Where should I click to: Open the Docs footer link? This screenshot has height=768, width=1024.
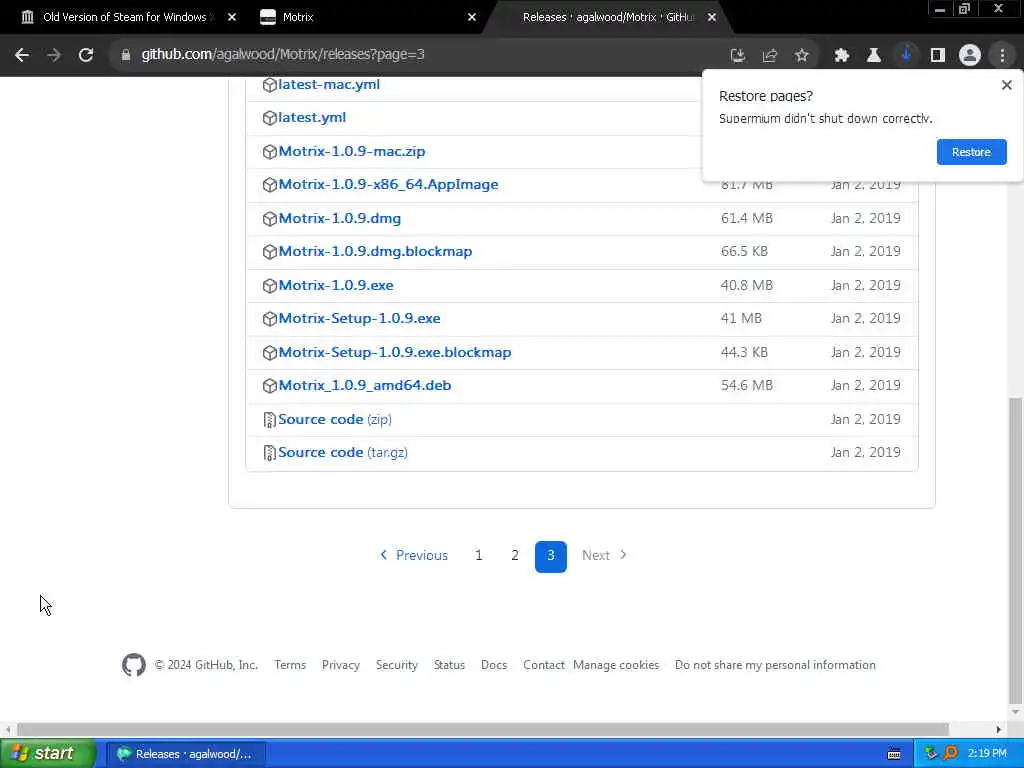[x=494, y=665]
